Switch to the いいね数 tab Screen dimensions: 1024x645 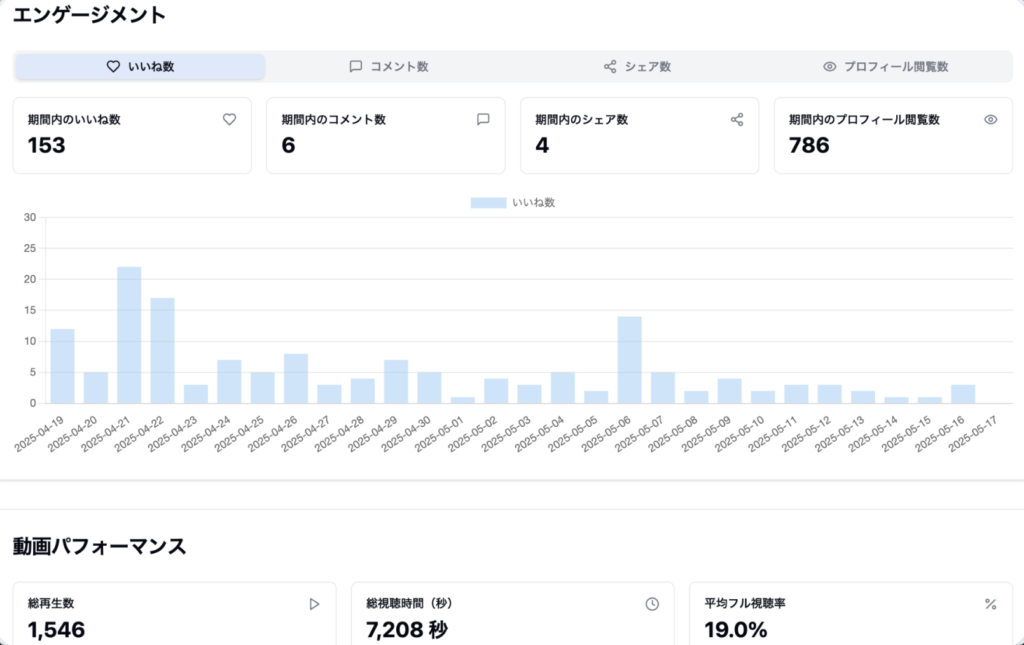pos(140,67)
